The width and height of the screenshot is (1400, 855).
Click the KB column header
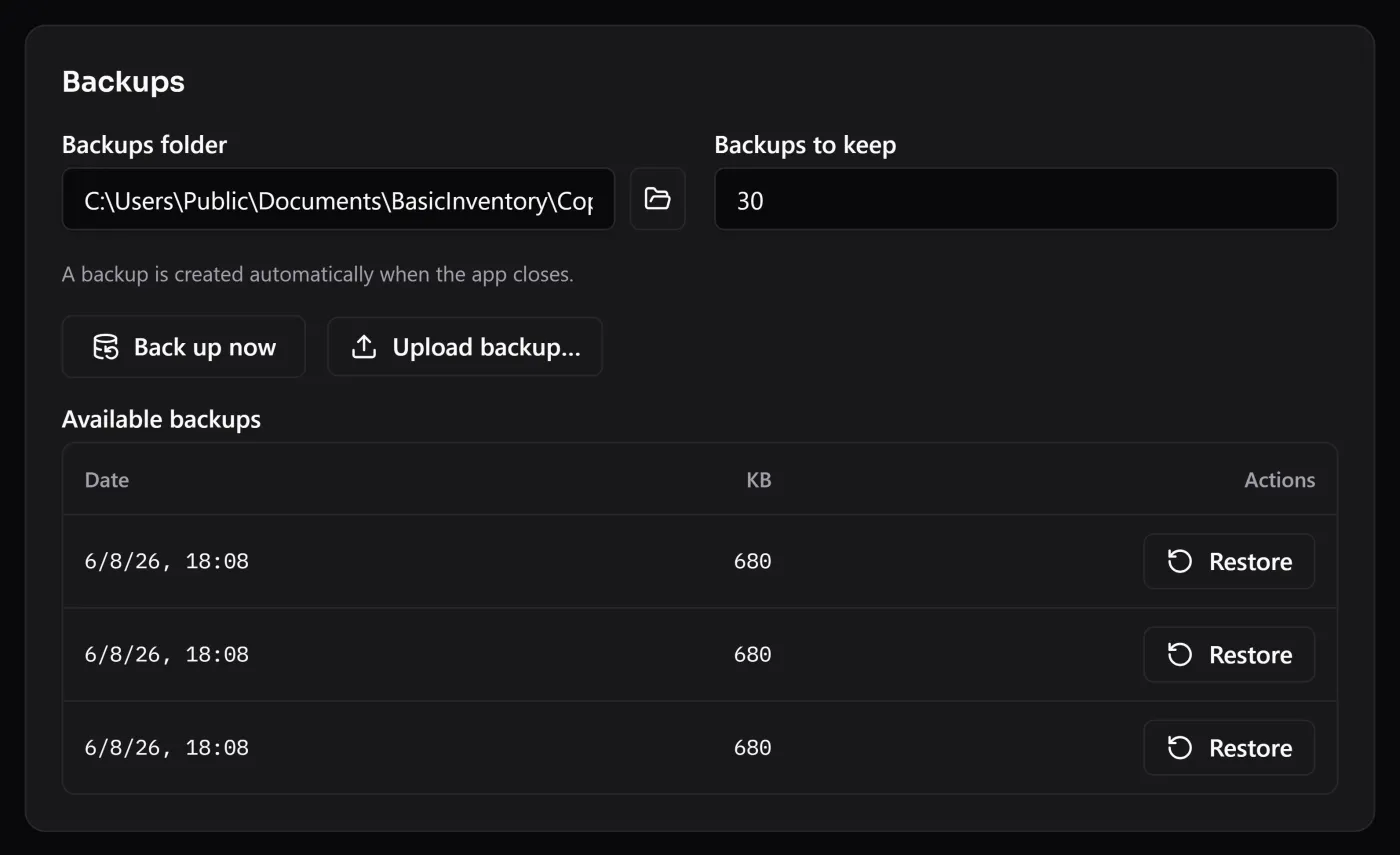[x=759, y=480]
